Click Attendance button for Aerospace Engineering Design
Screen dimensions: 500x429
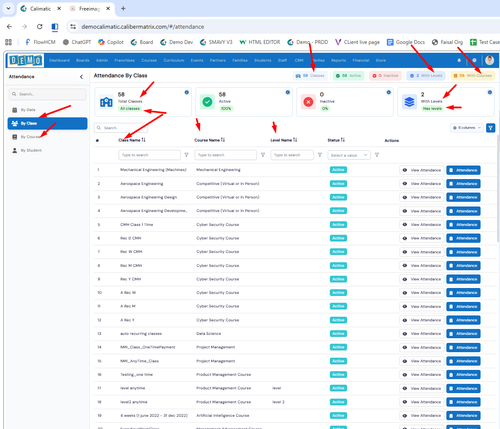pyautogui.click(x=463, y=197)
